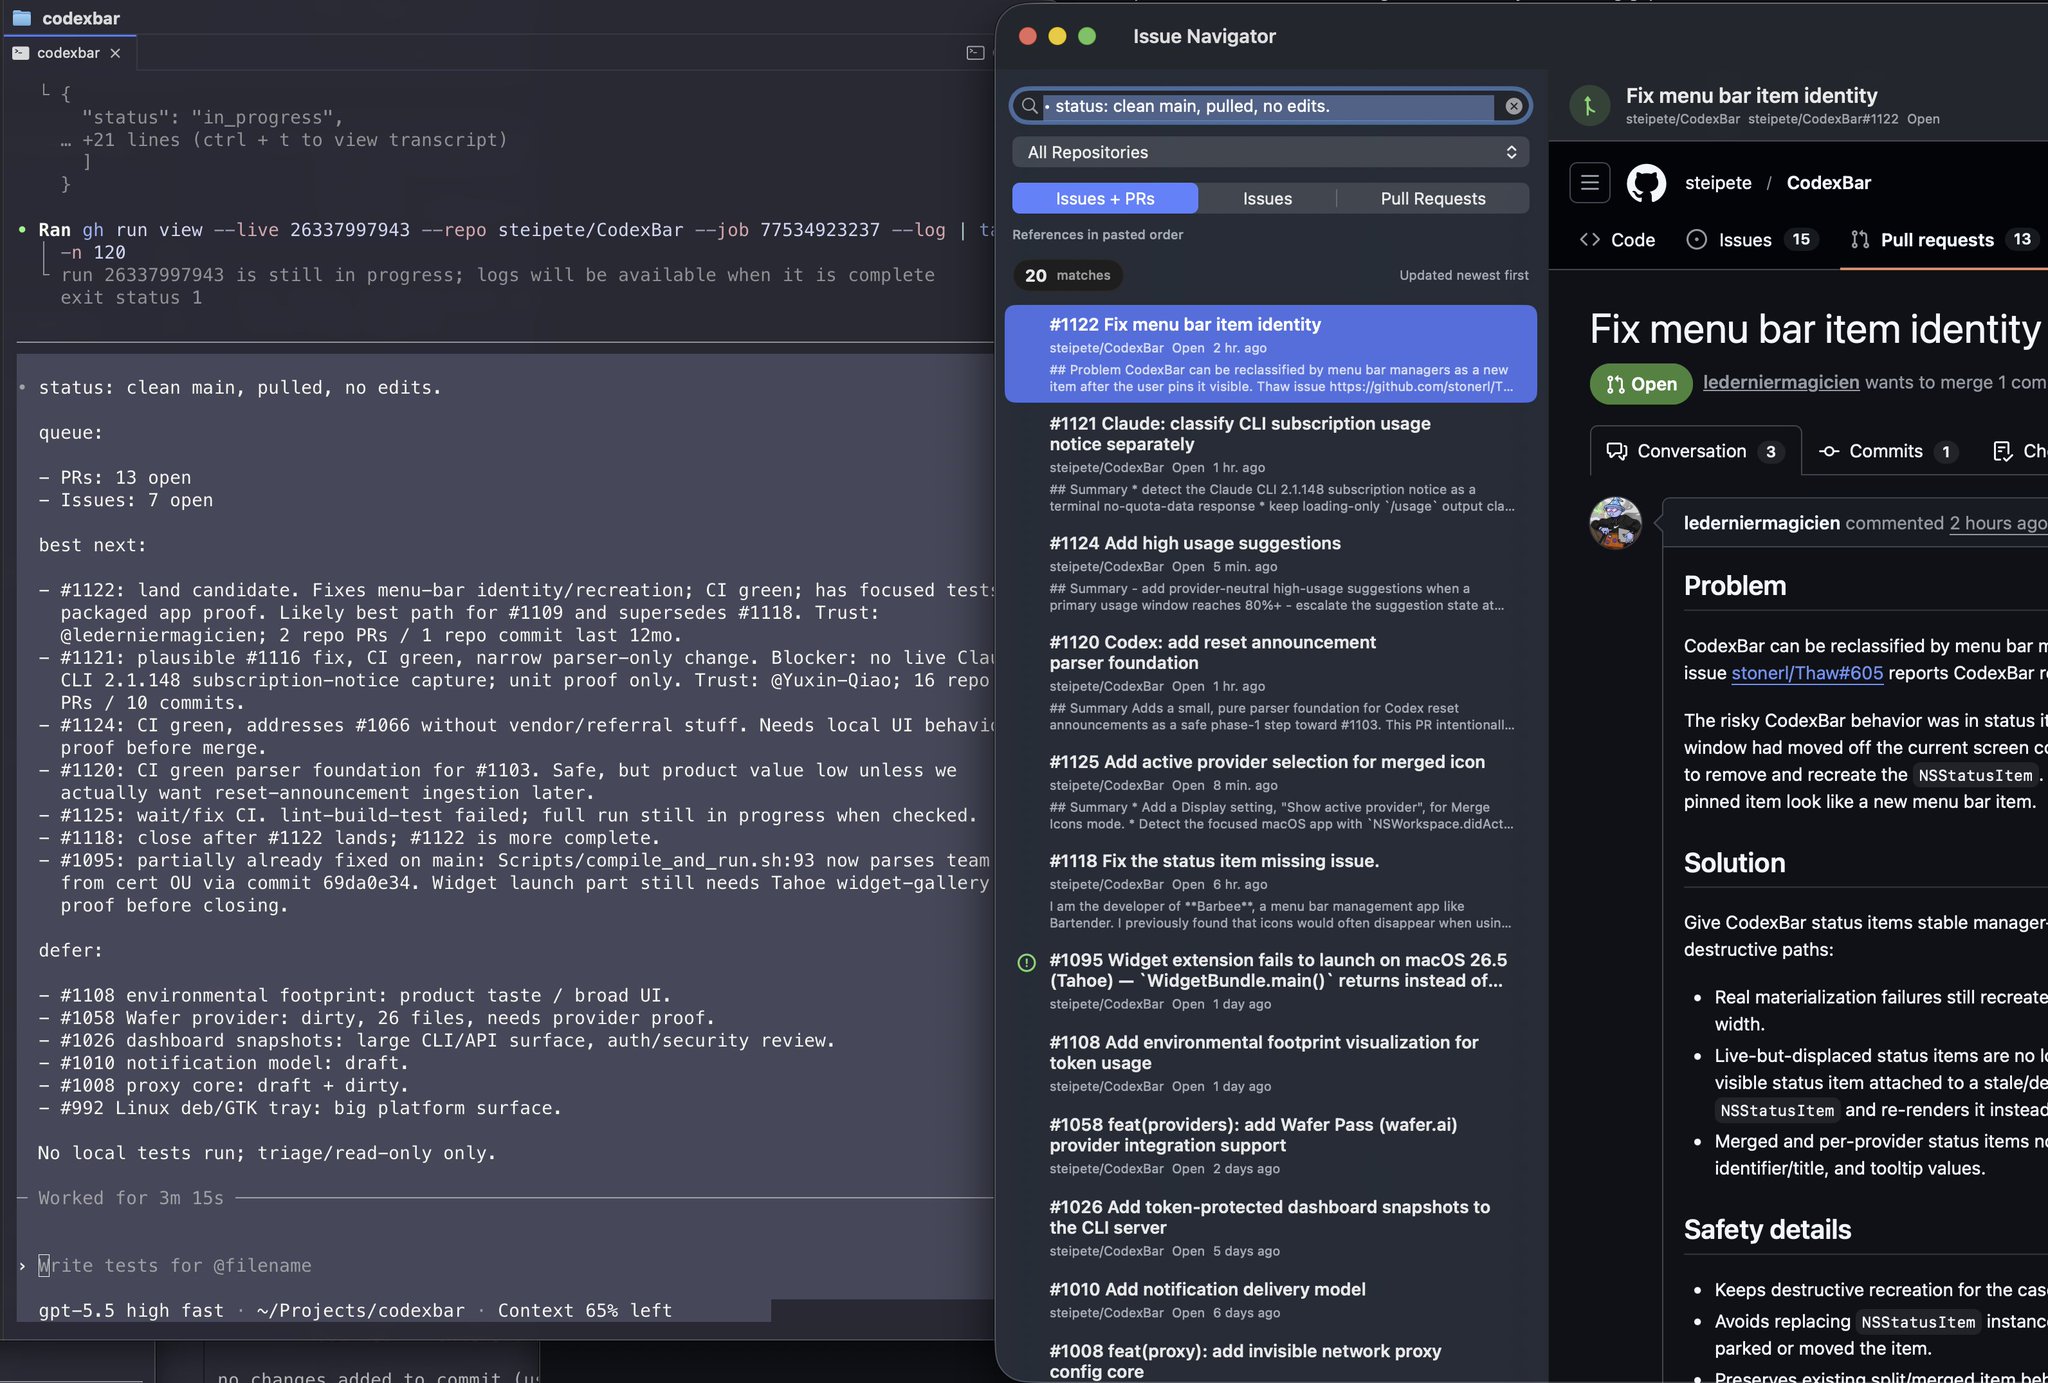The width and height of the screenshot is (2048, 1383).
Task: Select the Issues + PRs segment
Action: [1104, 198]
